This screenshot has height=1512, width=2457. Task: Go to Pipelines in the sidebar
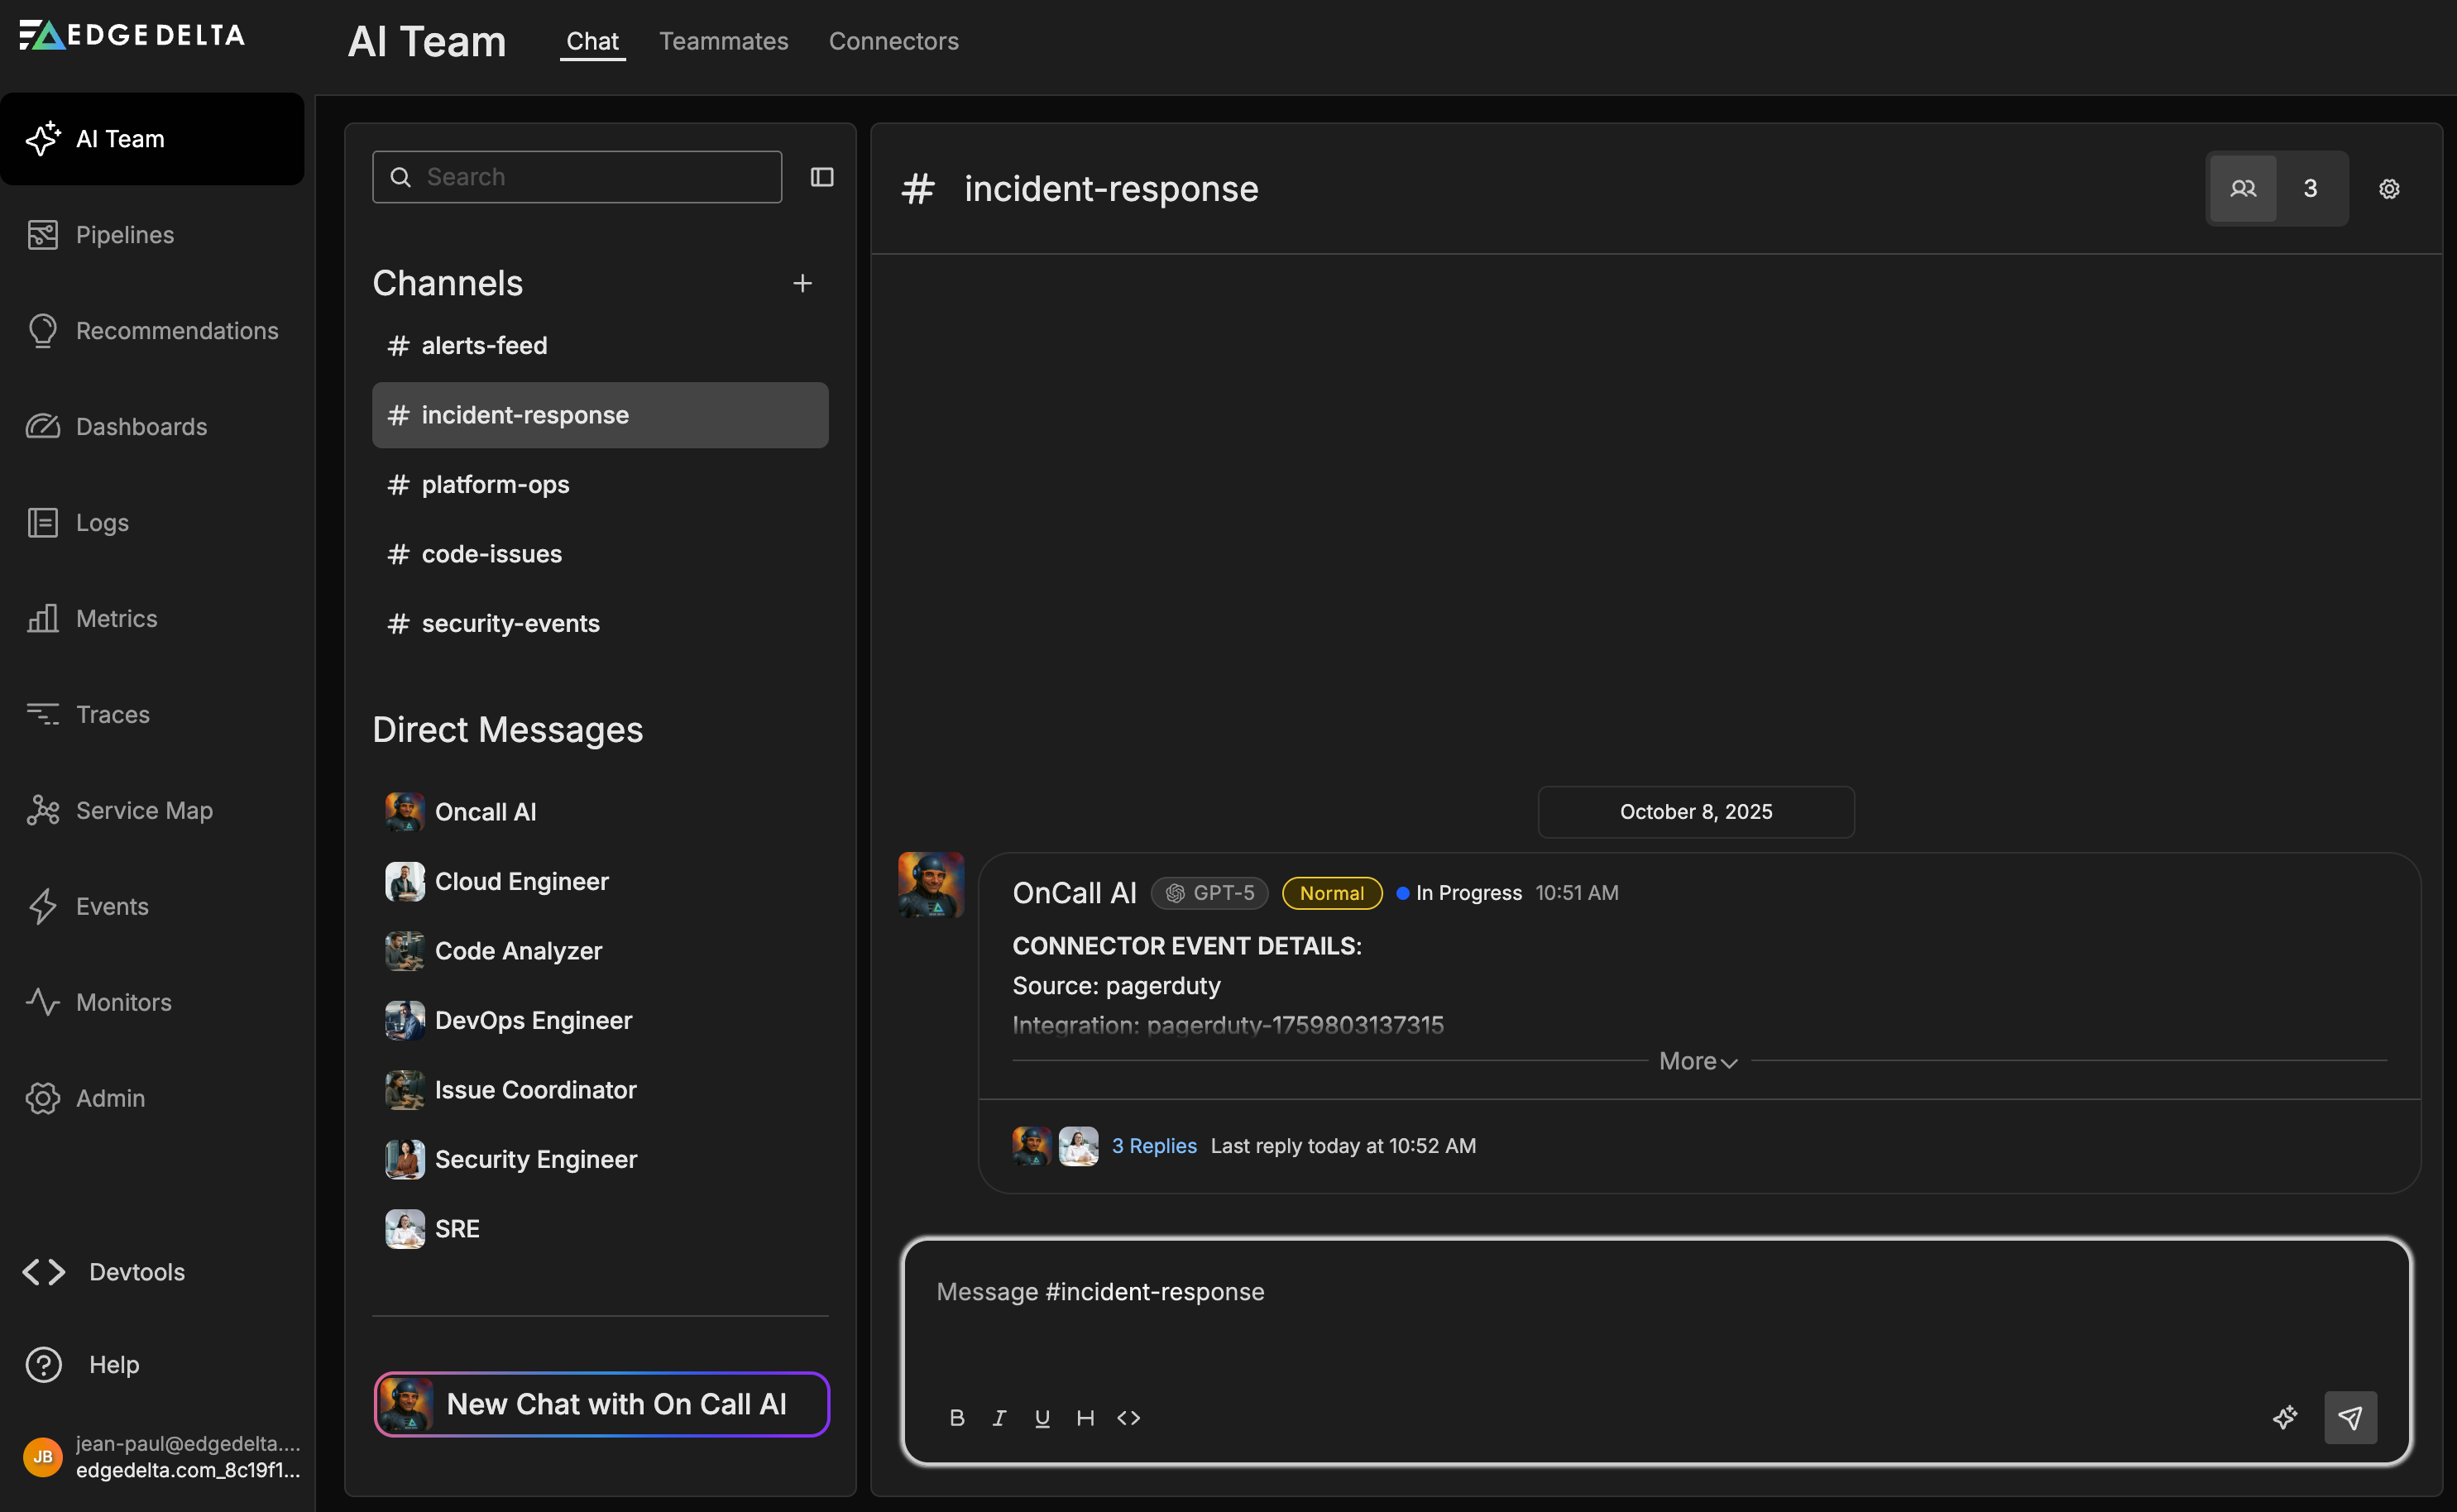124,235
